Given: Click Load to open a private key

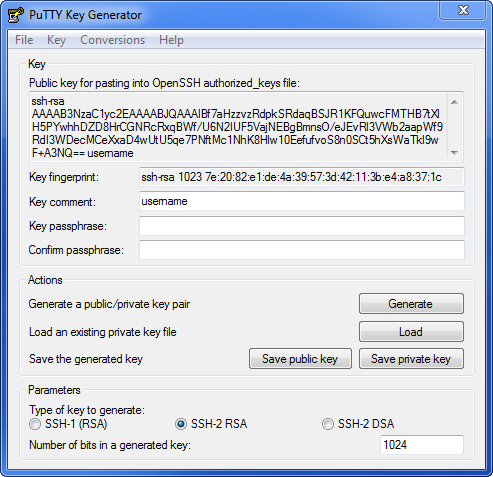Looking at the screenshot, I should point(411,332).
